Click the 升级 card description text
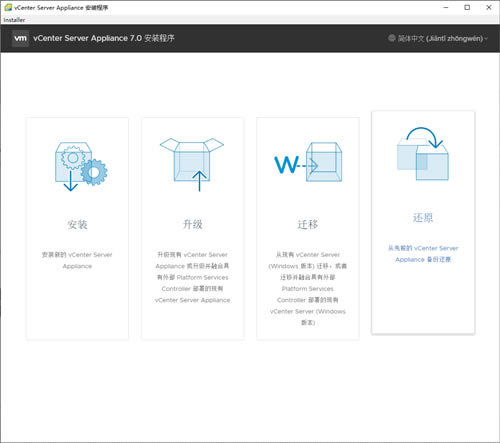Viewport: 500px width, 443px height. (x=193, y=277)
